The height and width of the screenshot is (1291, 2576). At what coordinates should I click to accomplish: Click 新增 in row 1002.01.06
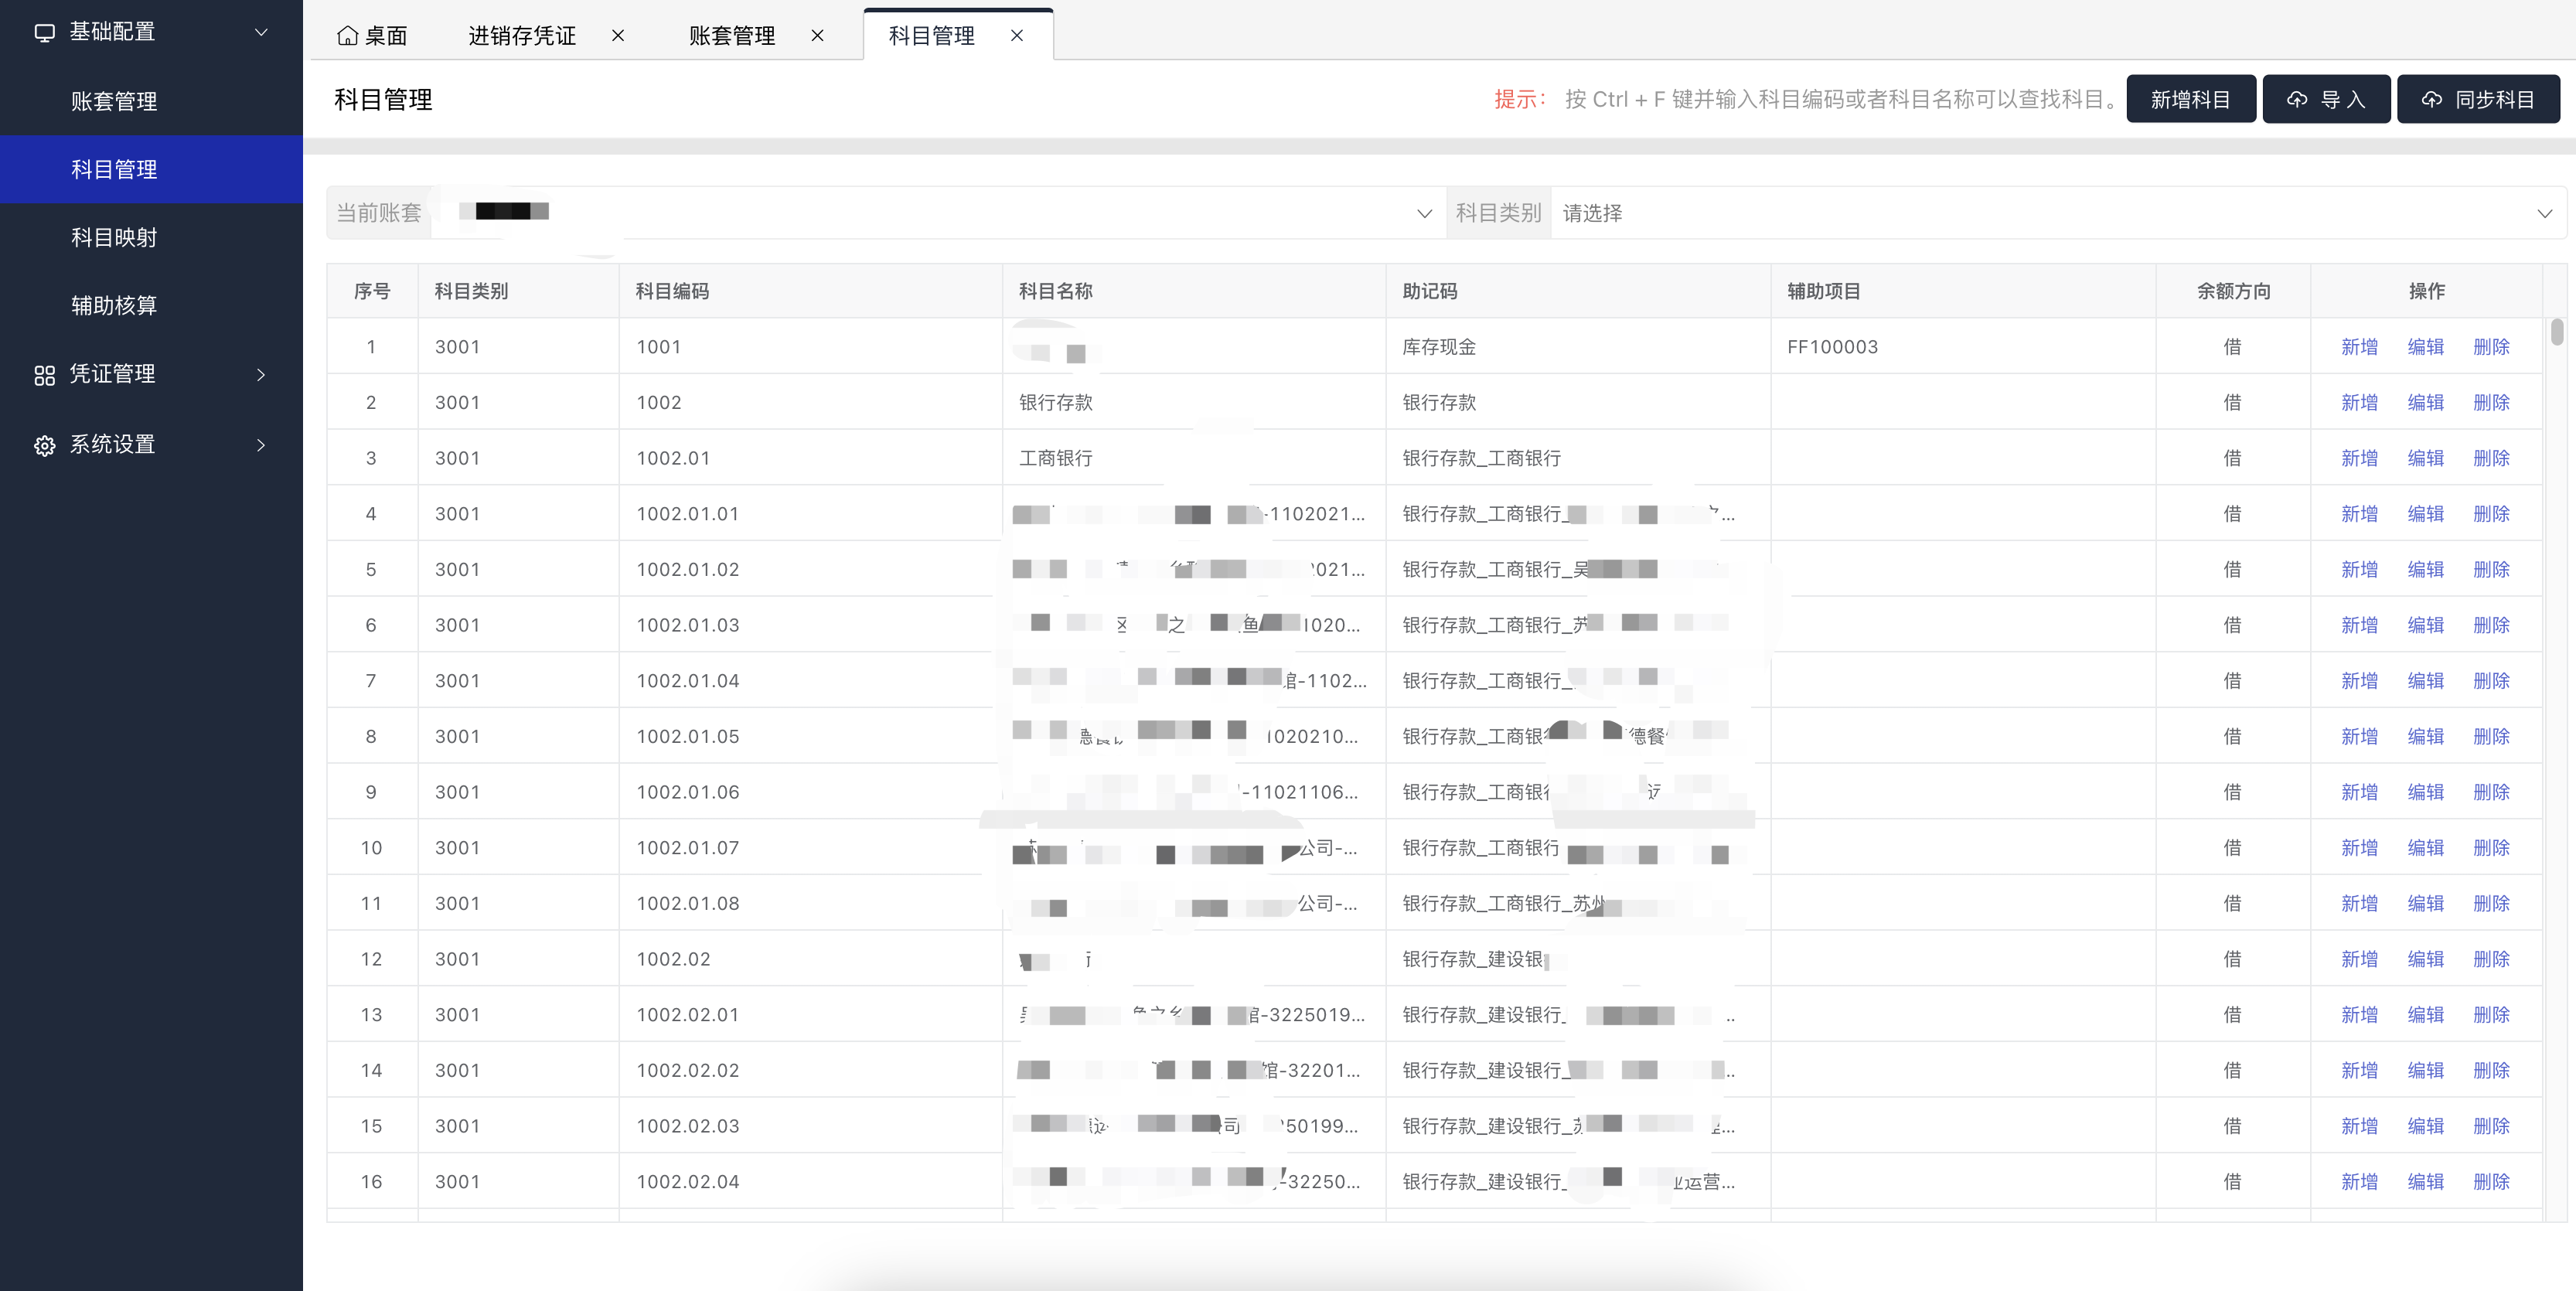click(2359, 792)
